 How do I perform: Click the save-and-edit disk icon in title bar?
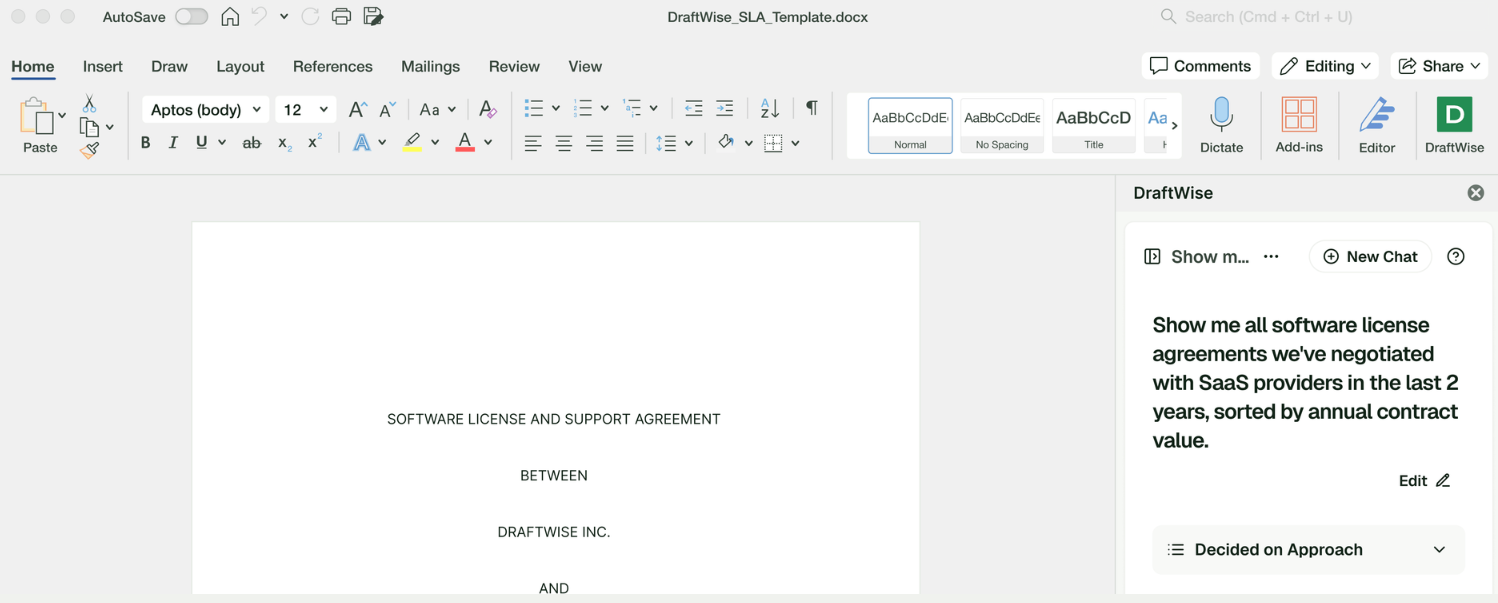click(373, 17)
